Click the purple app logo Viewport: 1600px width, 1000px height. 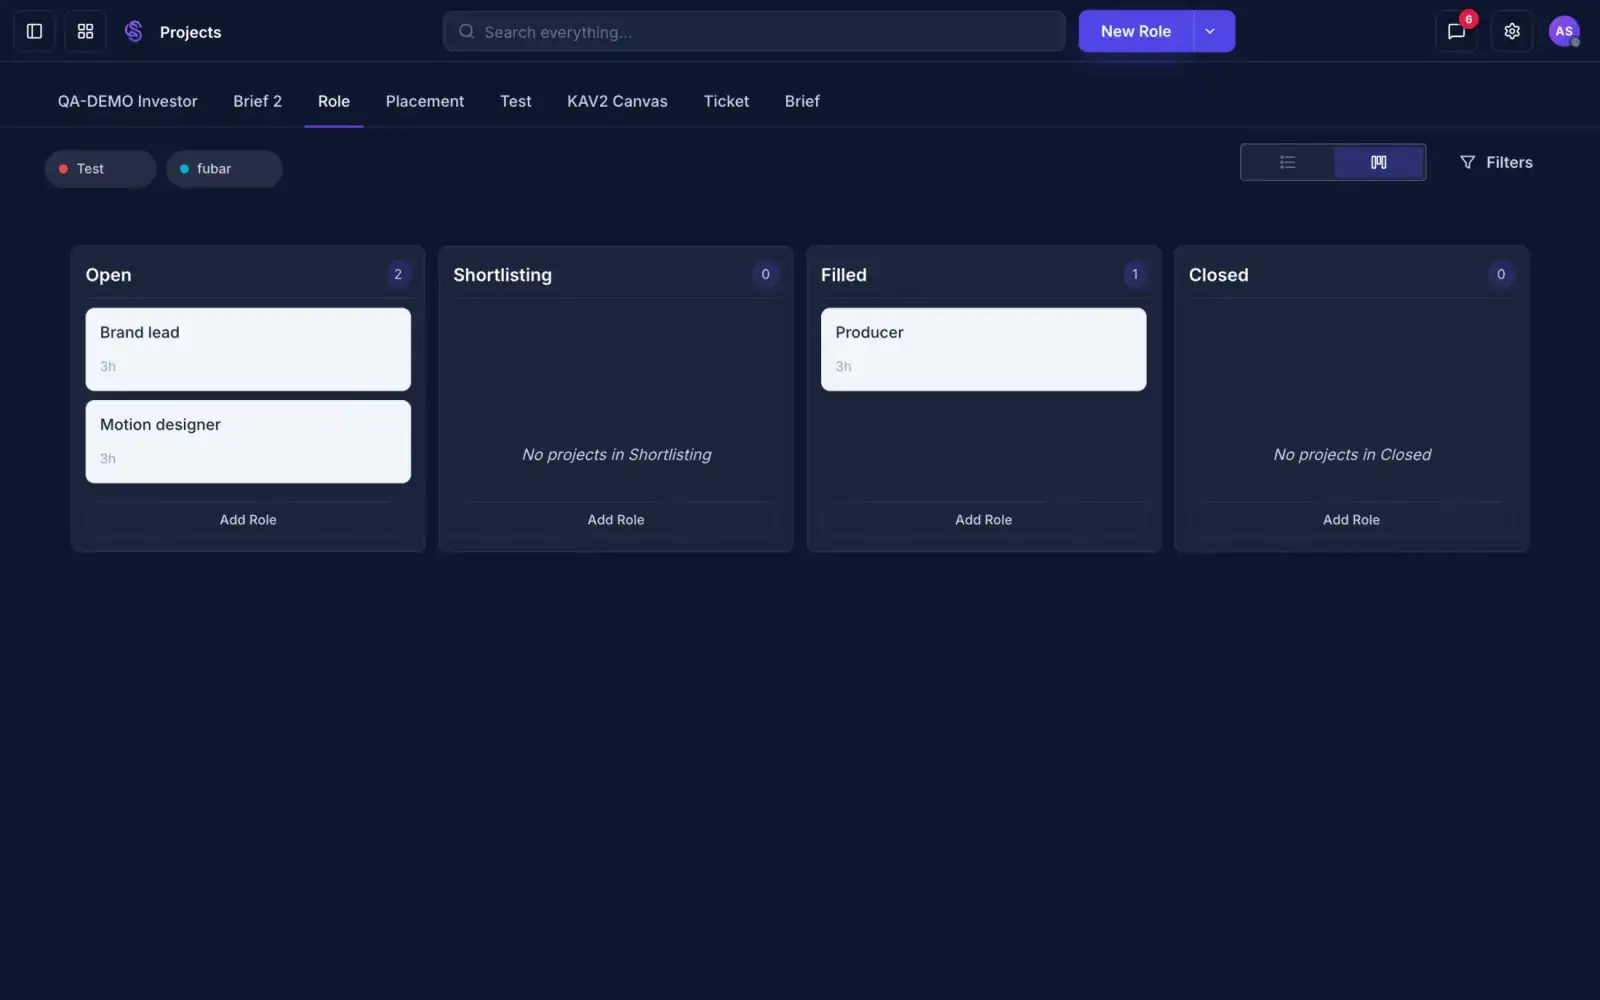click(134, 31)
